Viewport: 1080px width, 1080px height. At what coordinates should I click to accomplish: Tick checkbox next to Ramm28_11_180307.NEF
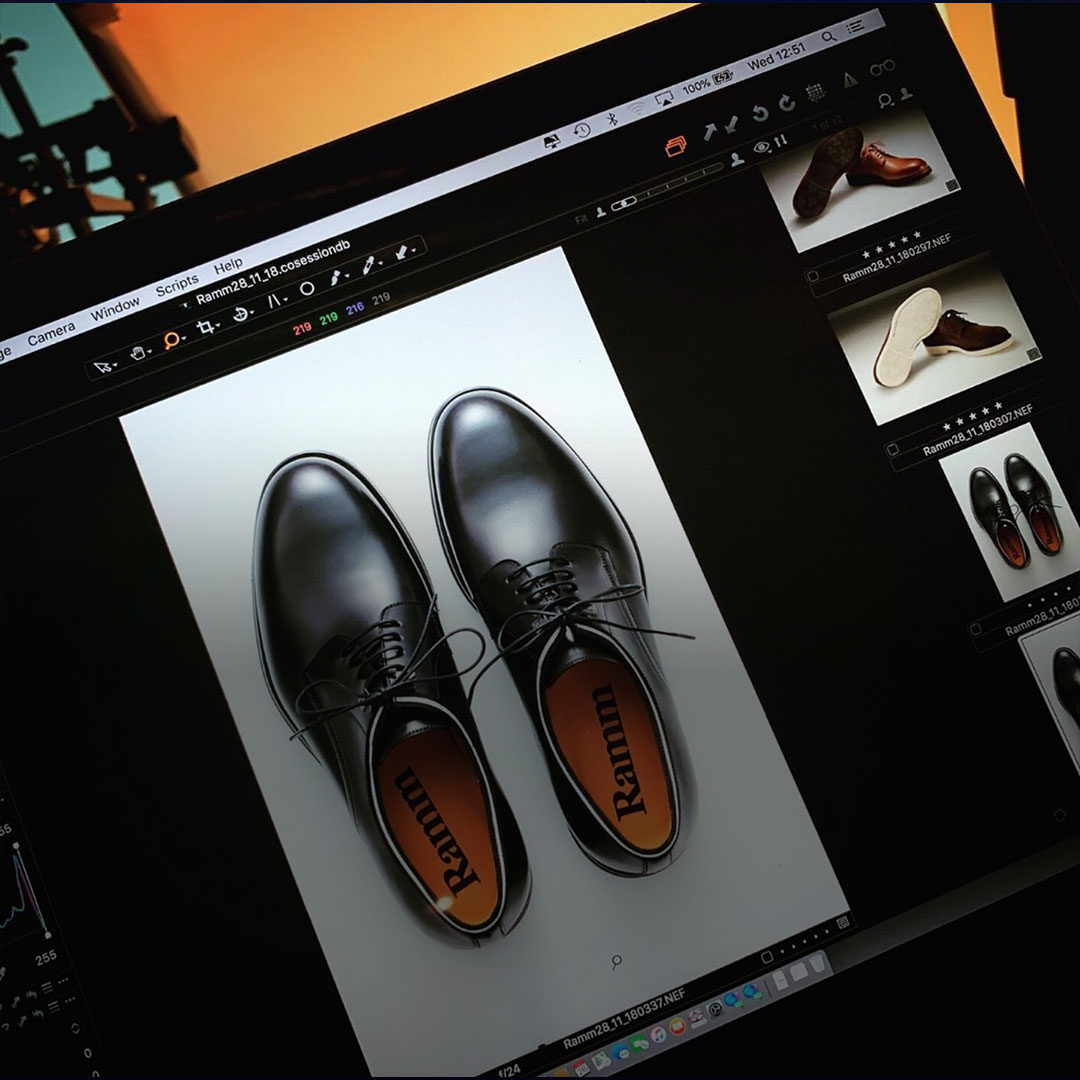coord(893,450)
